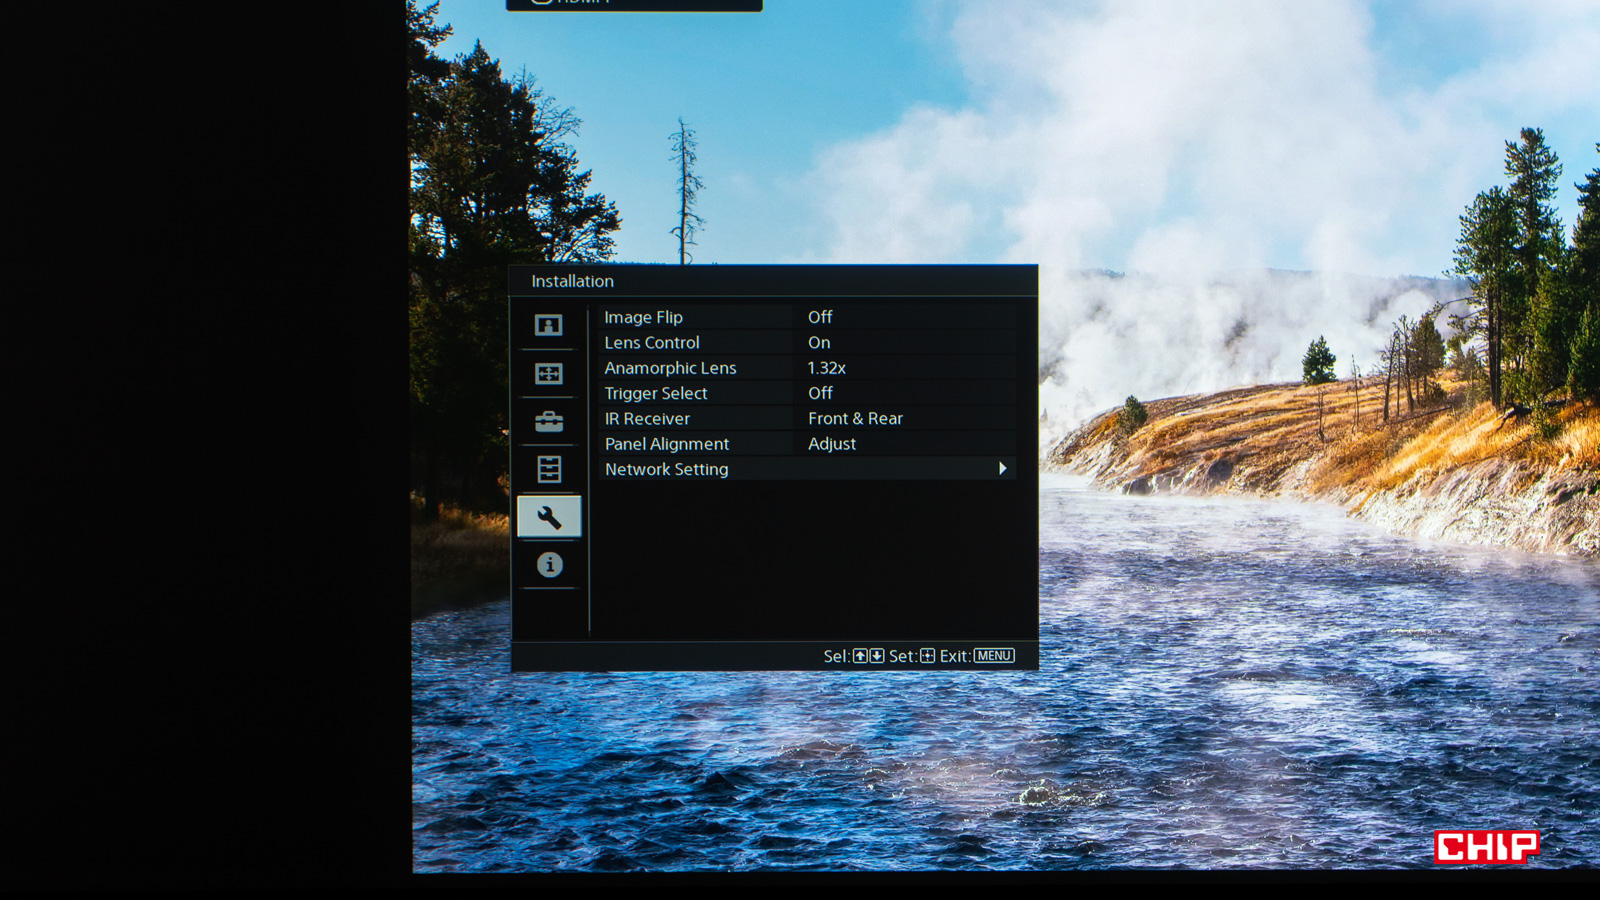The height and width of the screenshot is (900, 1600).
Task: Change the Anamorphic Lens 1.32x value
Action: pyautogui.click(x=826, y=368)
